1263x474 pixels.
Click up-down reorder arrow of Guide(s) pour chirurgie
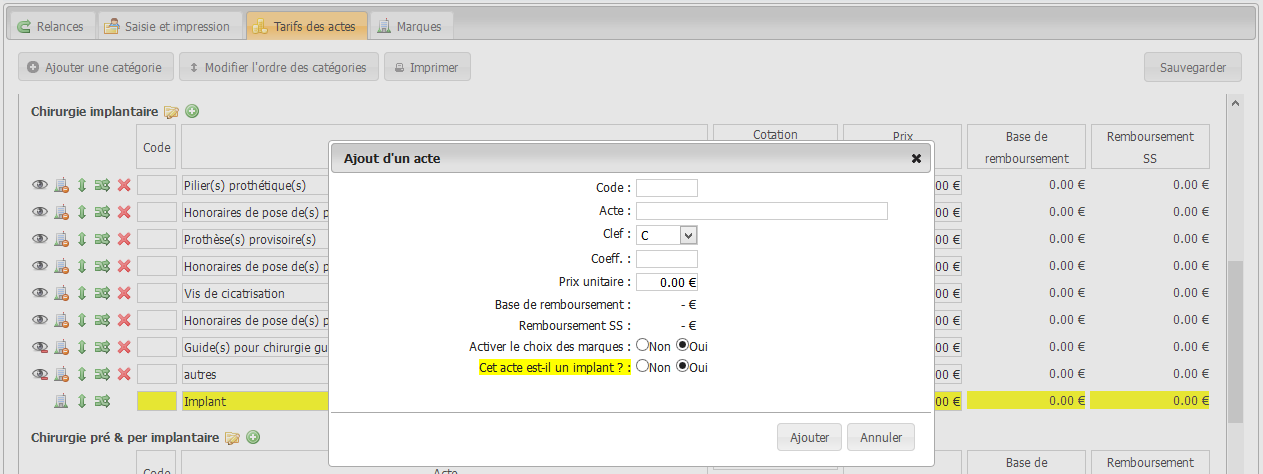click(82, 347)
